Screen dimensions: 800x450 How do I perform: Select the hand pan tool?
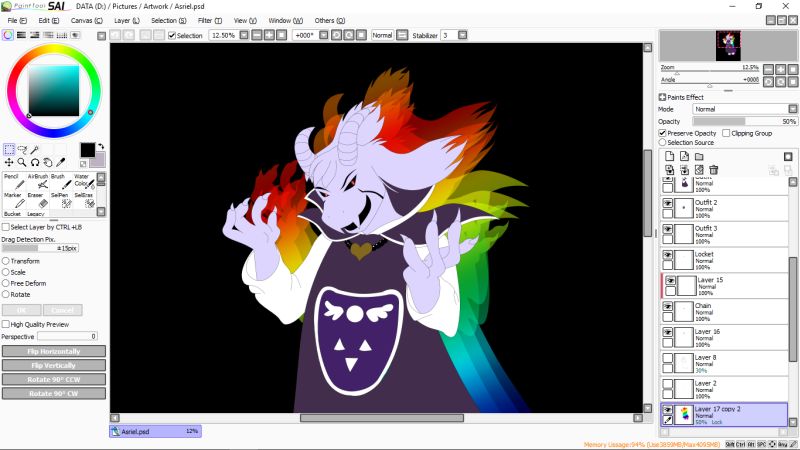coord(47,162)
